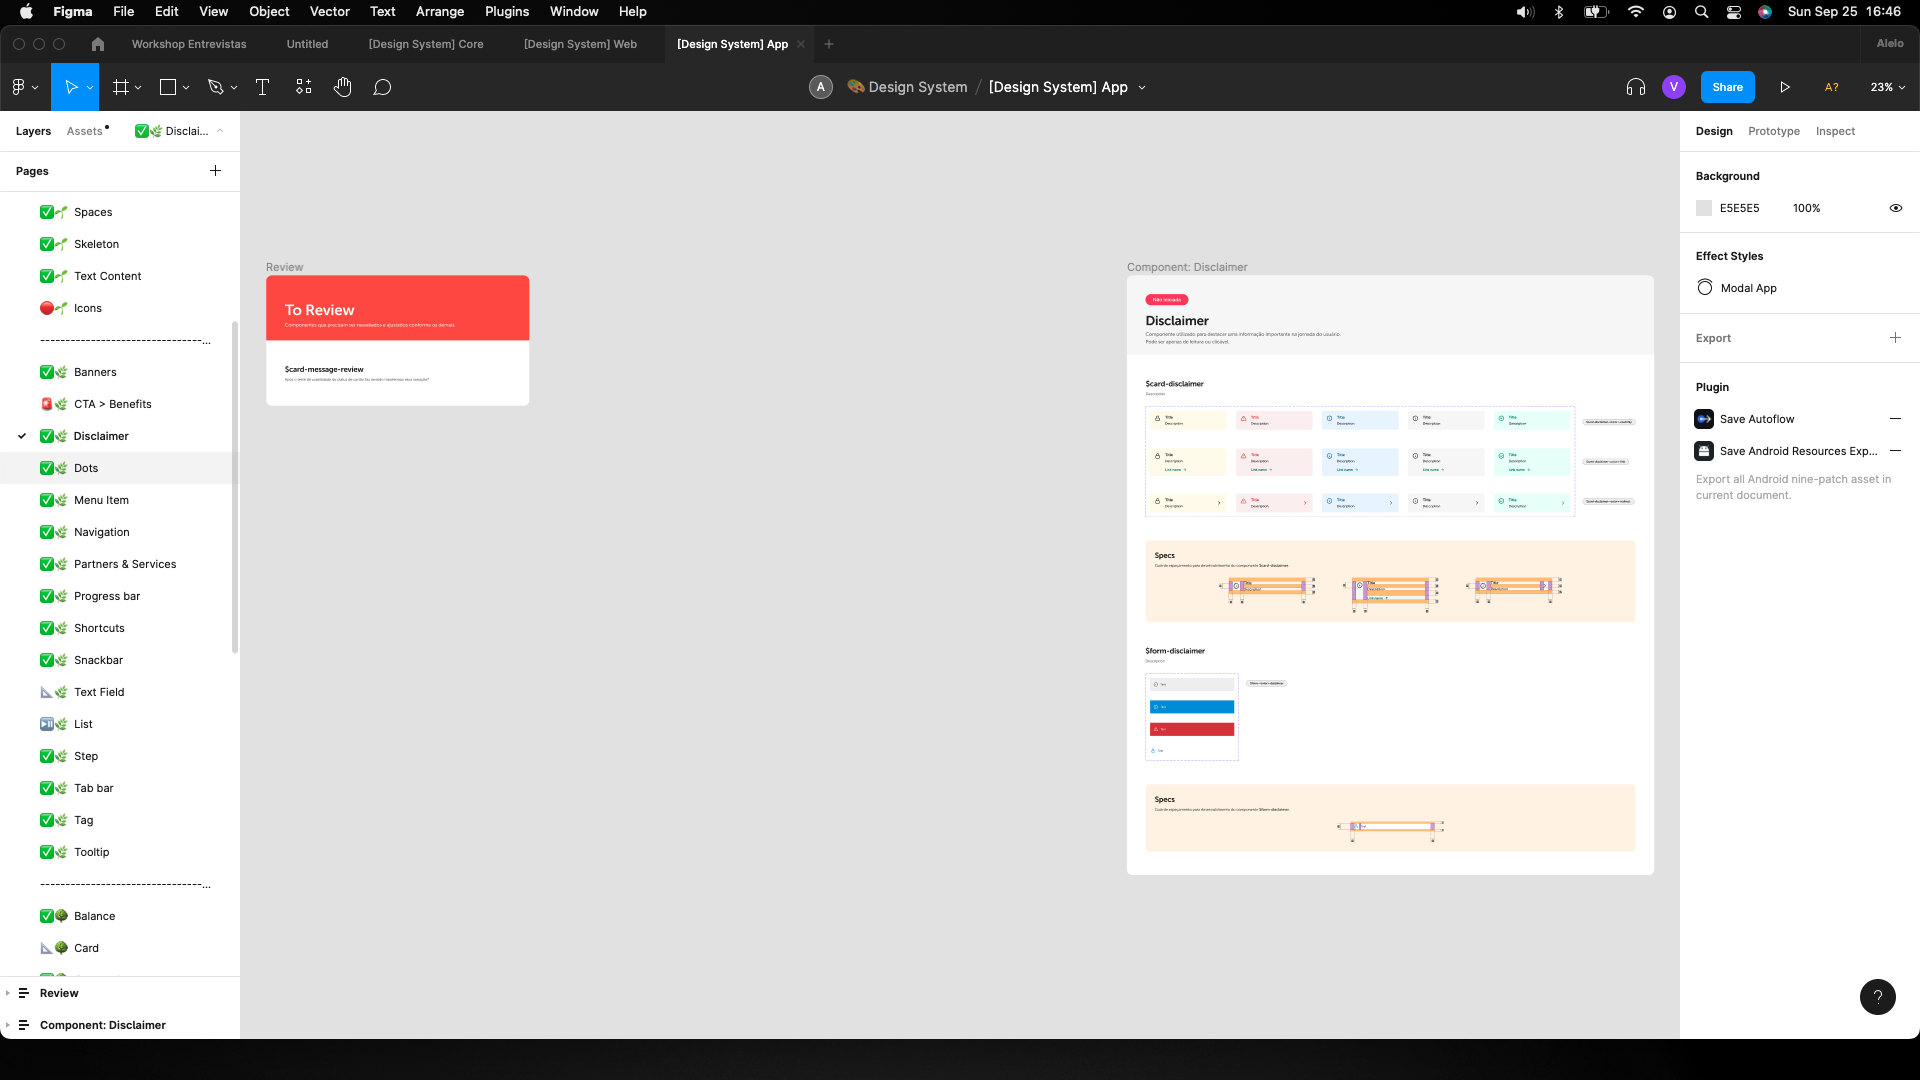Add a new page with plus icon
Screen dimensions: 1920x1080
pos(215,171)
